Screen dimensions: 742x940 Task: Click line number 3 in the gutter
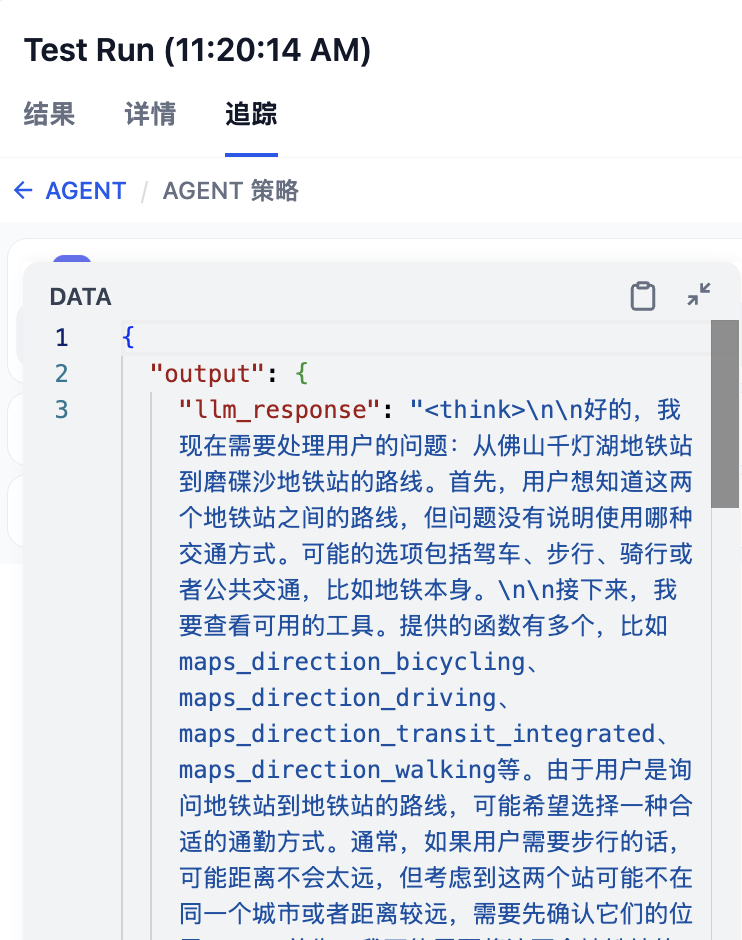coord(61,409)
